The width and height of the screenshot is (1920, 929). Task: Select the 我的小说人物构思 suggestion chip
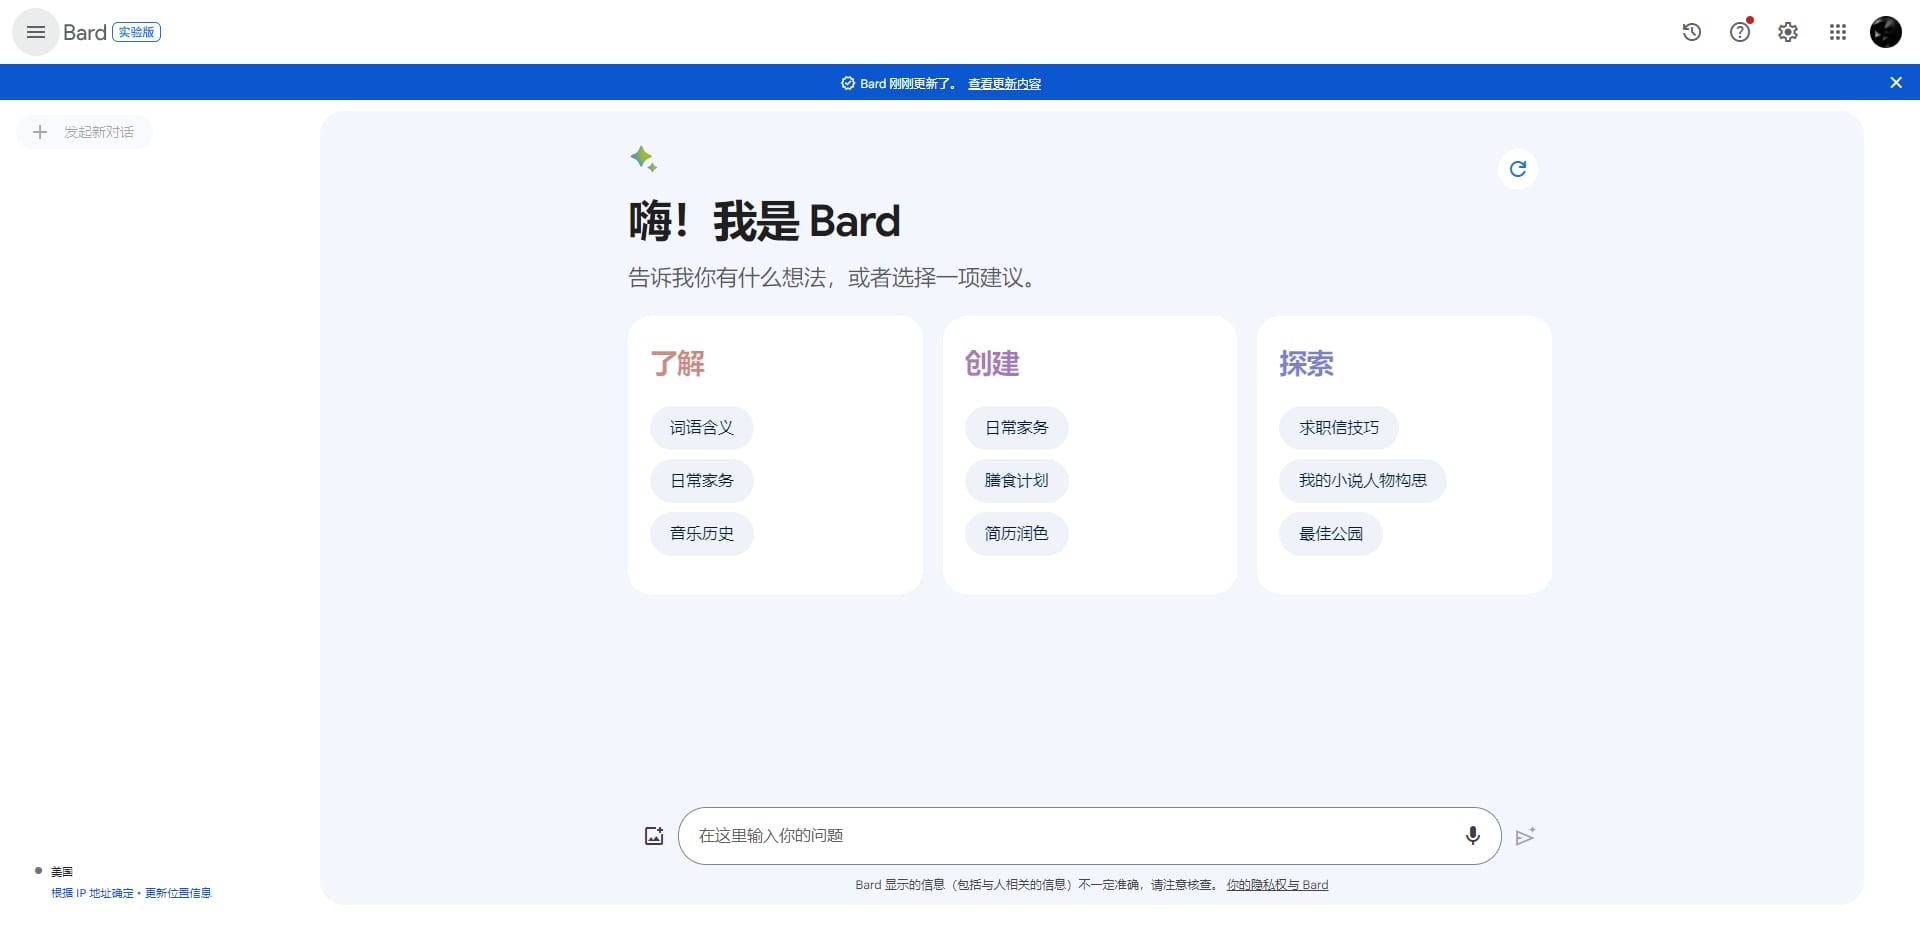(x=1363, y=481)
